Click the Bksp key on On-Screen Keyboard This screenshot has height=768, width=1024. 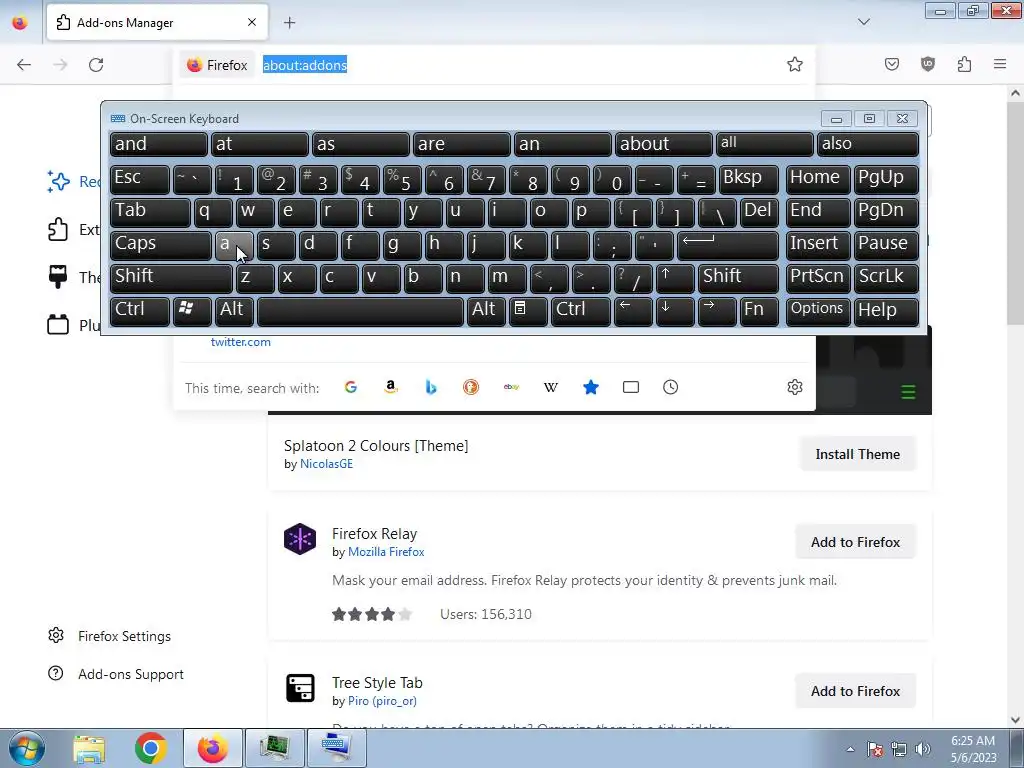tap(748, 178)
